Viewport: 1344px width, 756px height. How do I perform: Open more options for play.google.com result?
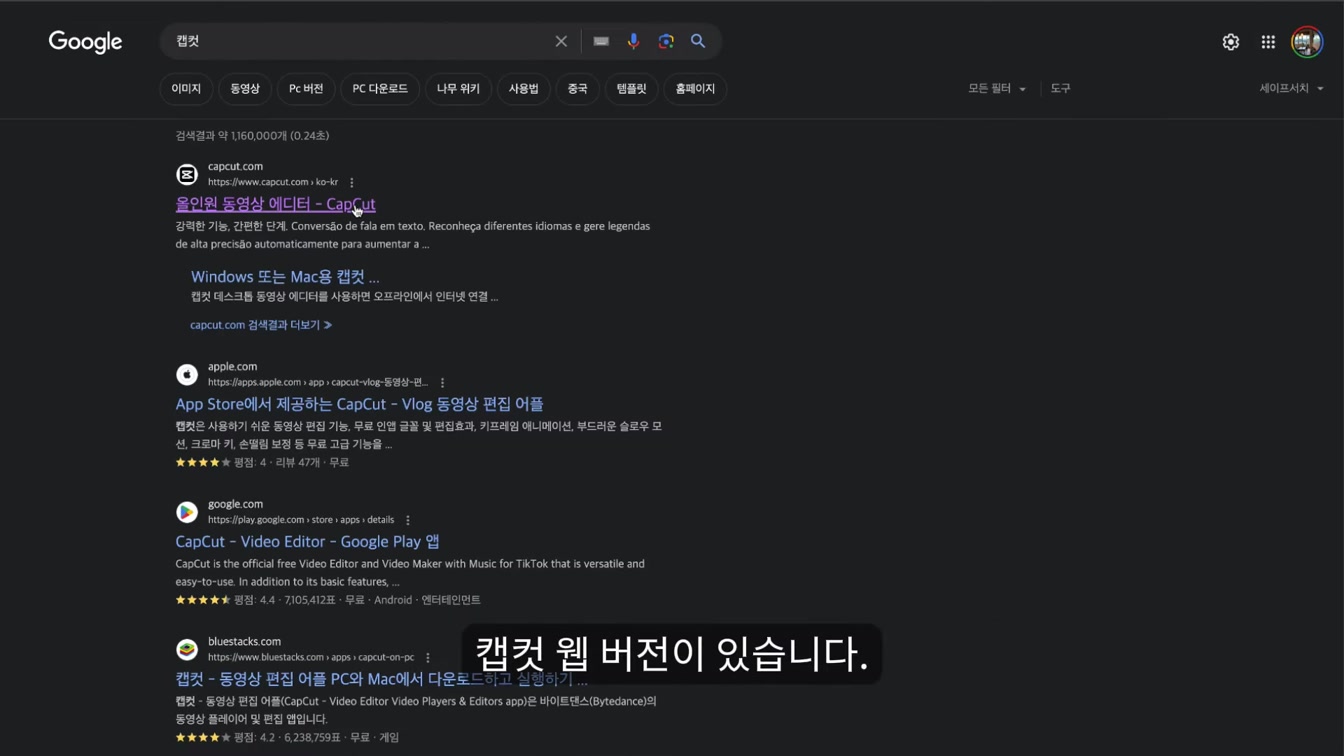408,520
